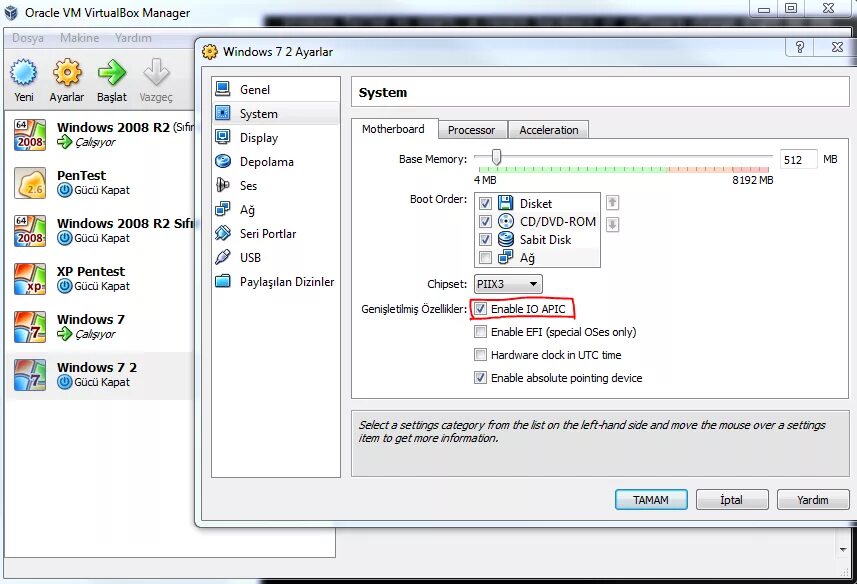The width and height of the screenshot is (857, 584).
Task: Click the Başlat green arrow icon
Action: (x=111, y=72)
